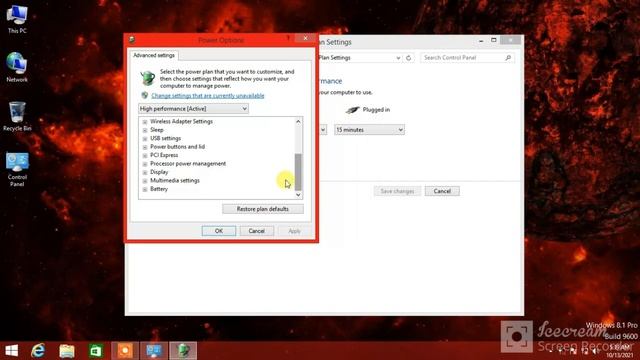Expand the Battery node
The height and width of the screenshot is (360, 640).
point(145,189)
